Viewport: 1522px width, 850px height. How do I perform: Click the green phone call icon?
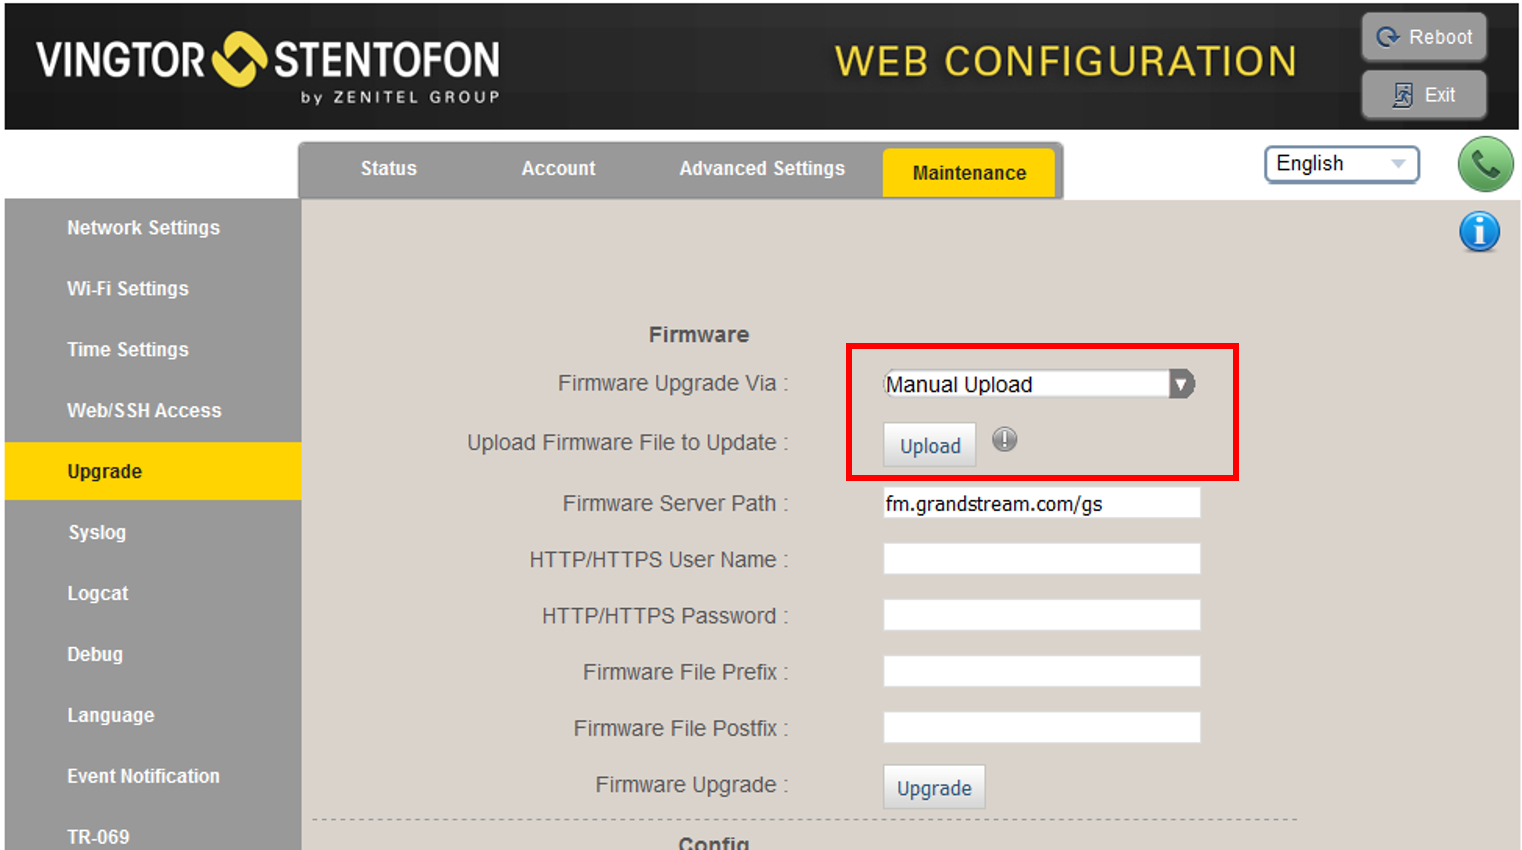coord(1485,164)
